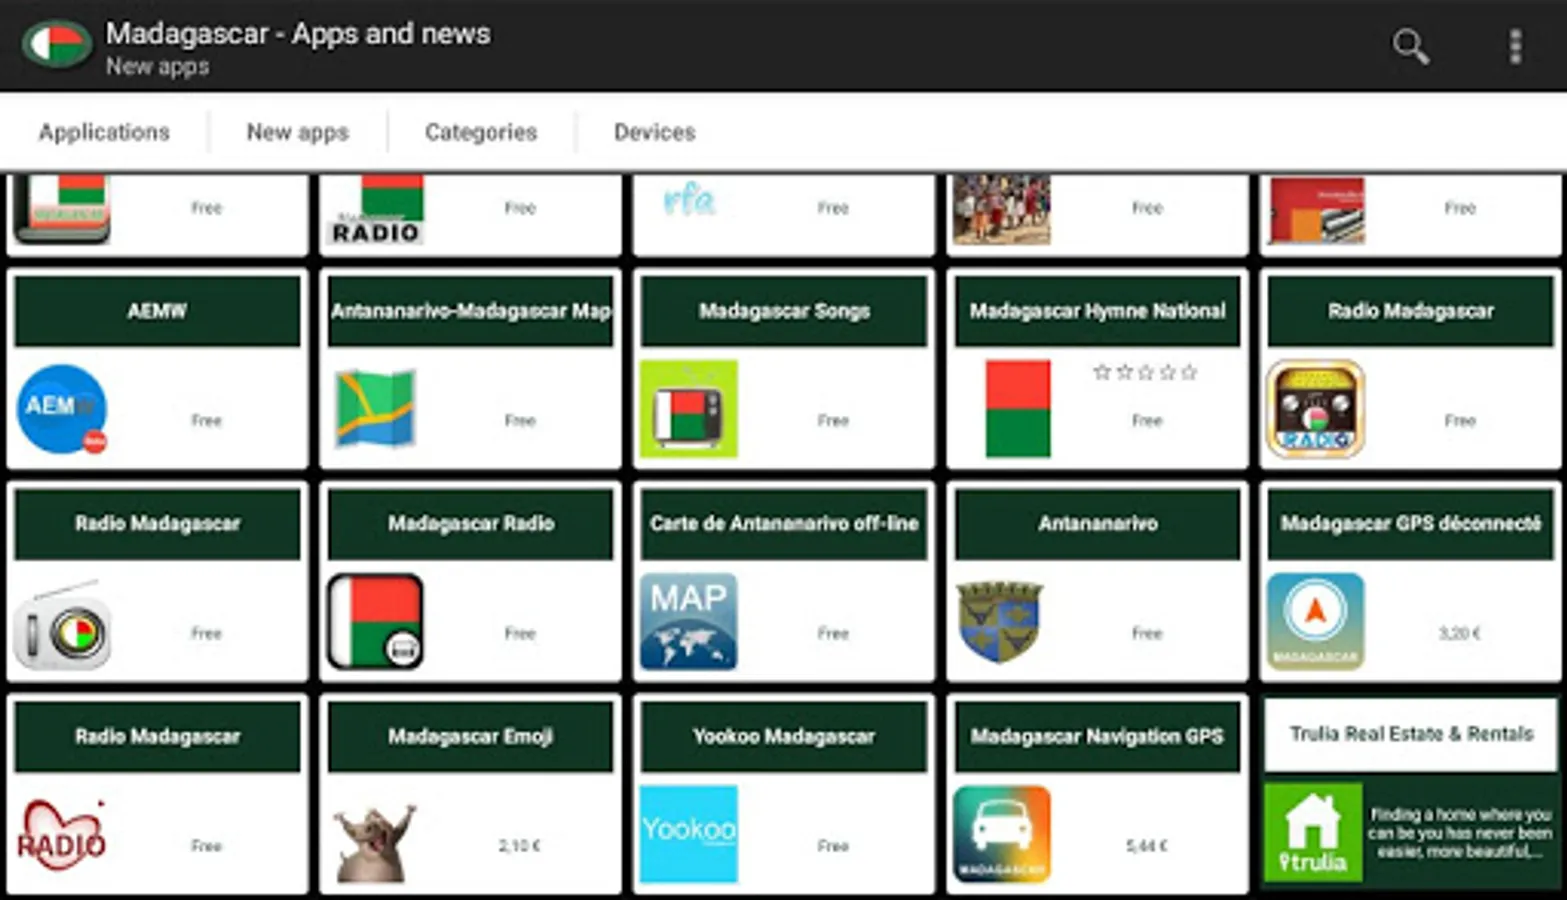
Task: Select the AEMW title header
Action: tap(157, 311)
